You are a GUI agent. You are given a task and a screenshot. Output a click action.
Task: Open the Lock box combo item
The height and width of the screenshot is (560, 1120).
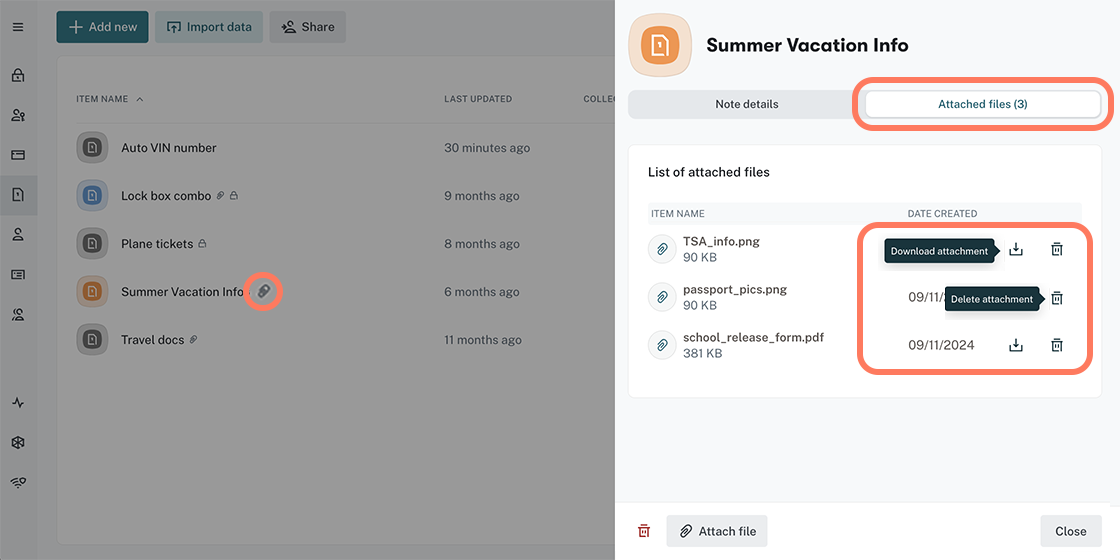point(165,196)
